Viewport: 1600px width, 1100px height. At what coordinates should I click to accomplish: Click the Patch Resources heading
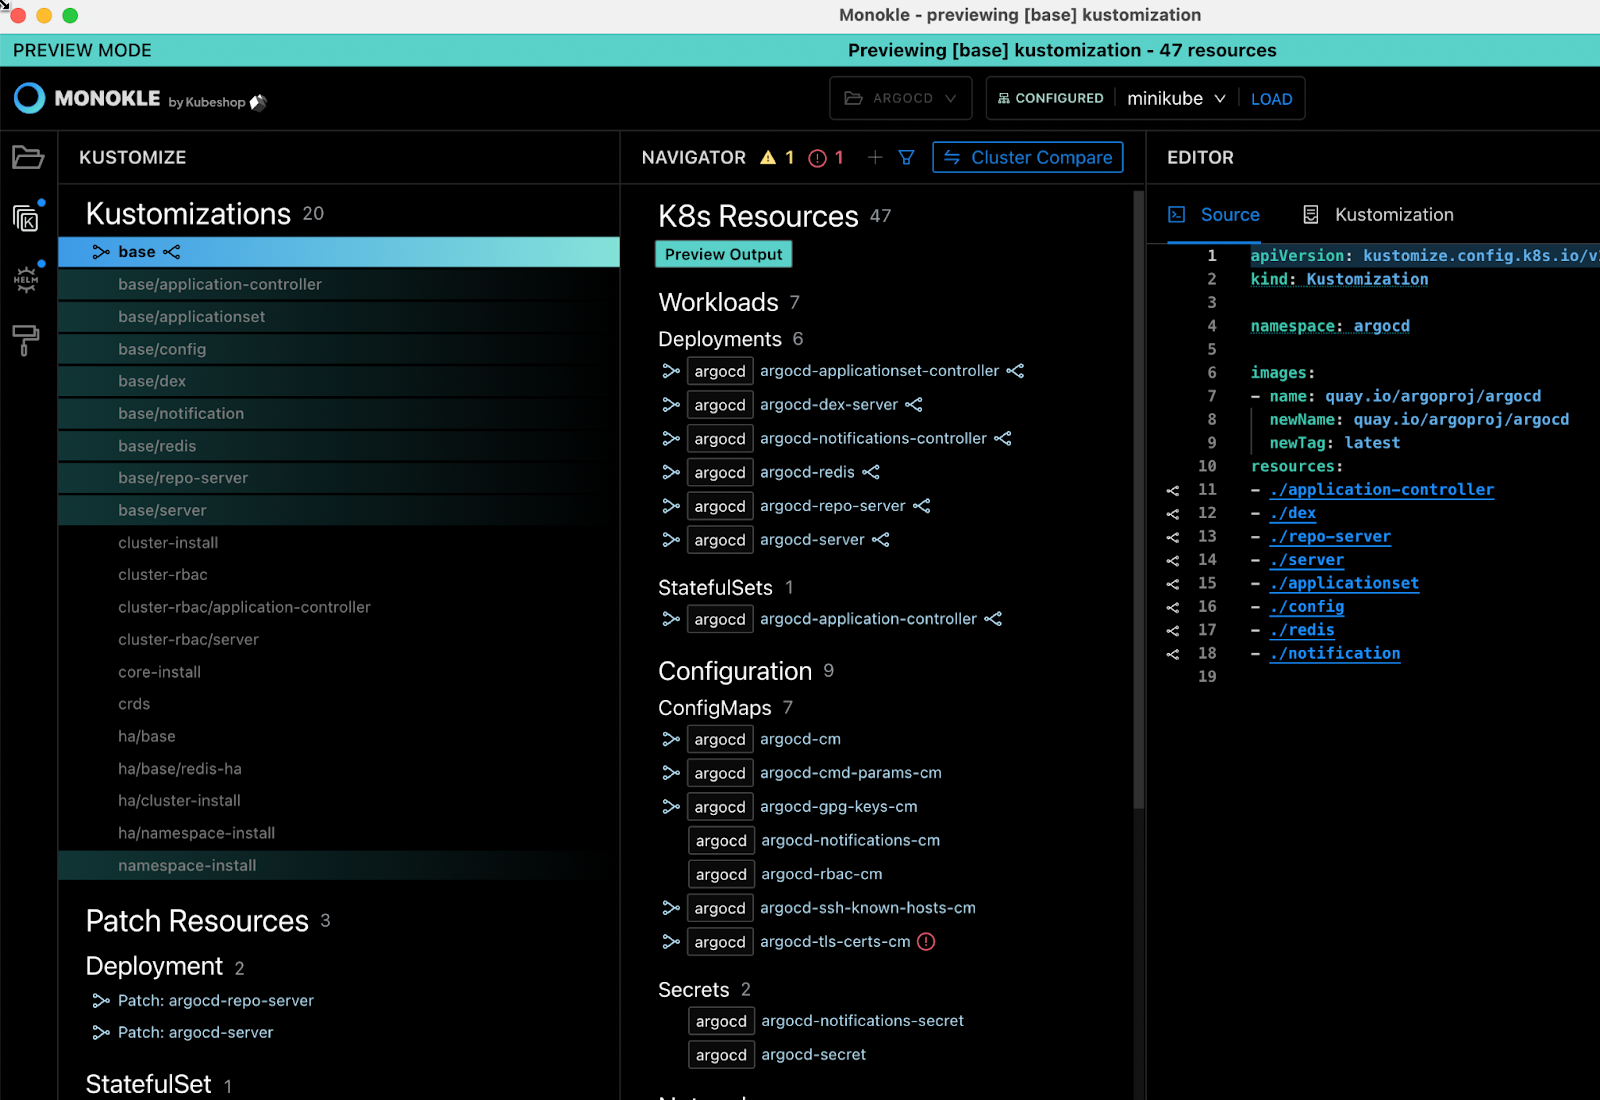[197, 921]
